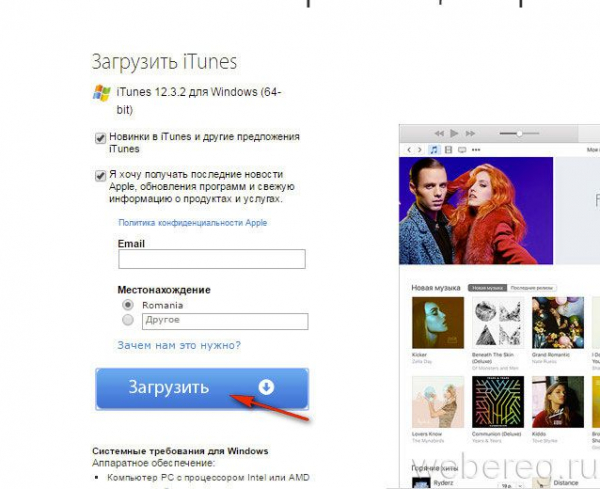Go back with the left chevron in iTunes
This screenshot has width=600, height=489.
[x=409, y=150]
